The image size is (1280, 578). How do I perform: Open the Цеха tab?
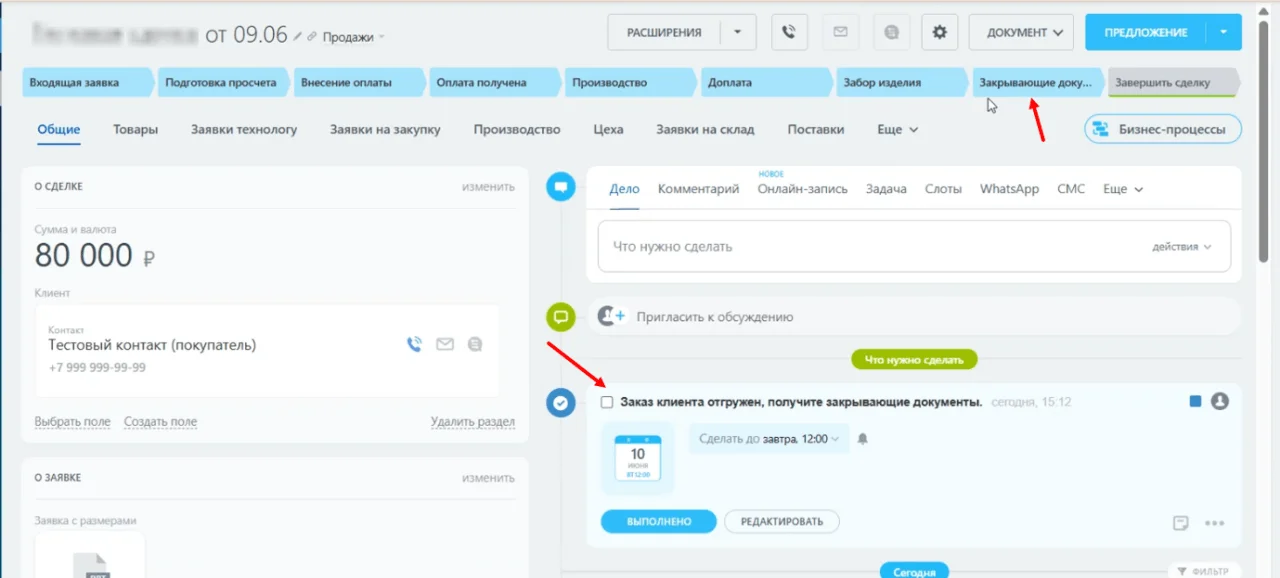(x=608, y=129)
